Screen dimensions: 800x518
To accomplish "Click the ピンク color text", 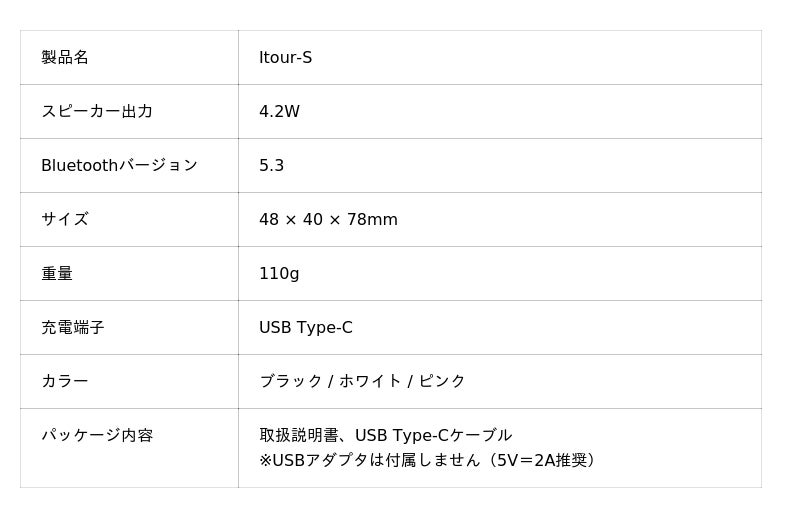I will [x=441, y=382].
